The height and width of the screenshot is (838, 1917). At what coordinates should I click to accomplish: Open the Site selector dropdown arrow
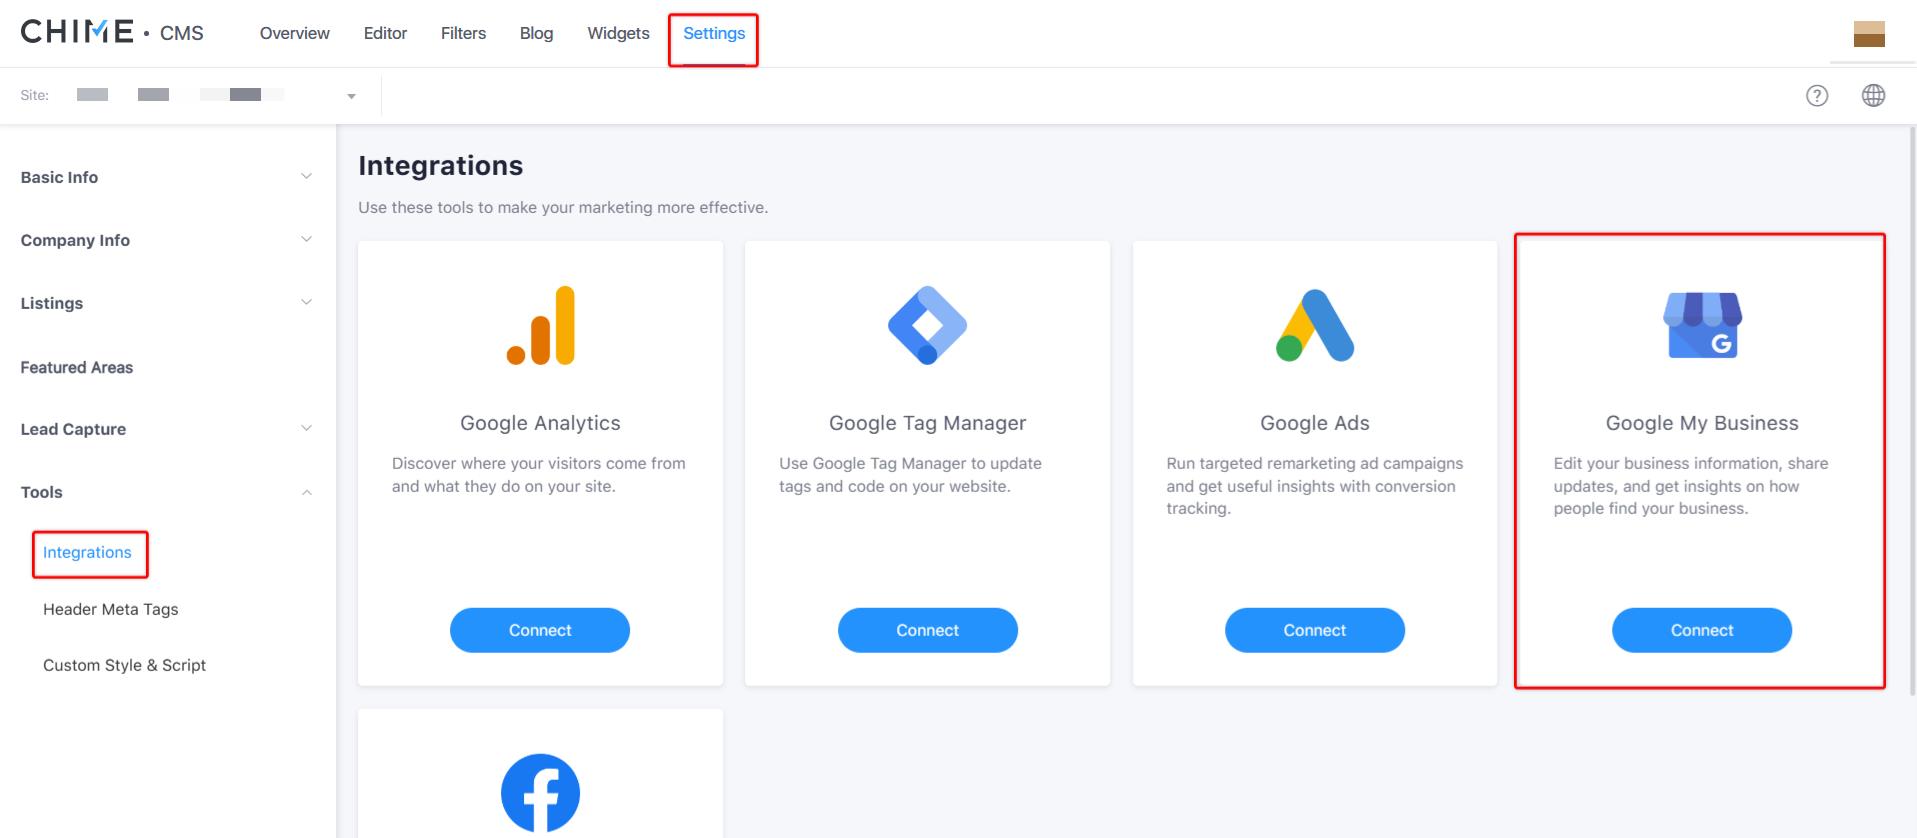pos(351,96)
